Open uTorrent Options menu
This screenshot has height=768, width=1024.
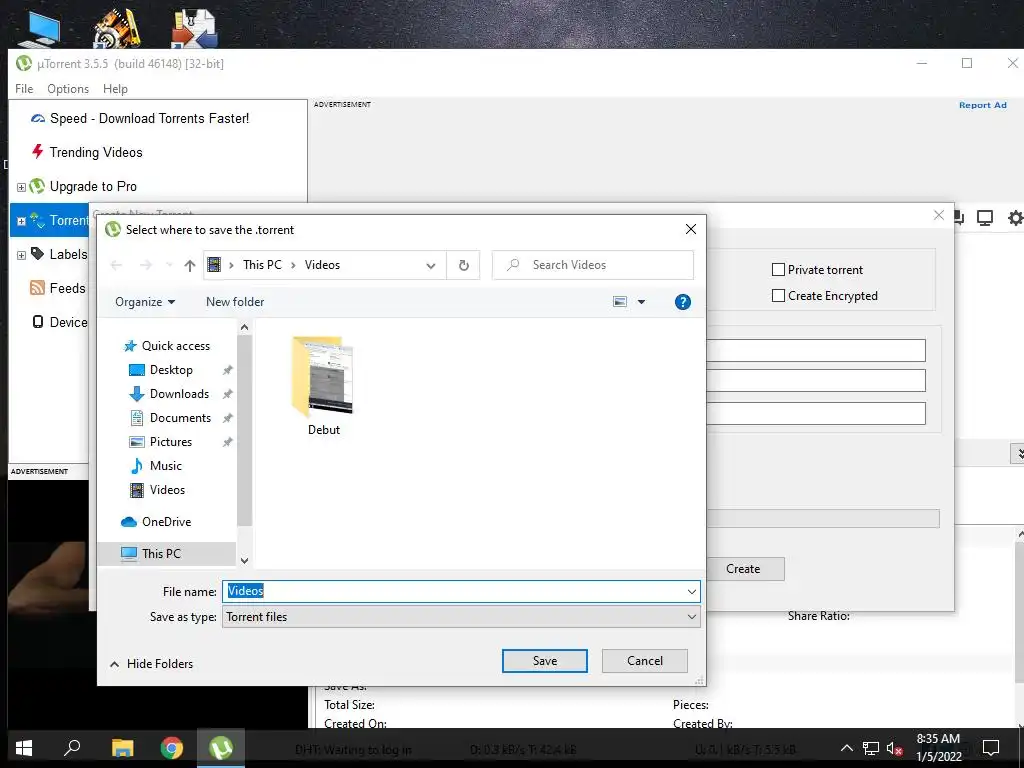pyautogui.click(x=68, y=89)
